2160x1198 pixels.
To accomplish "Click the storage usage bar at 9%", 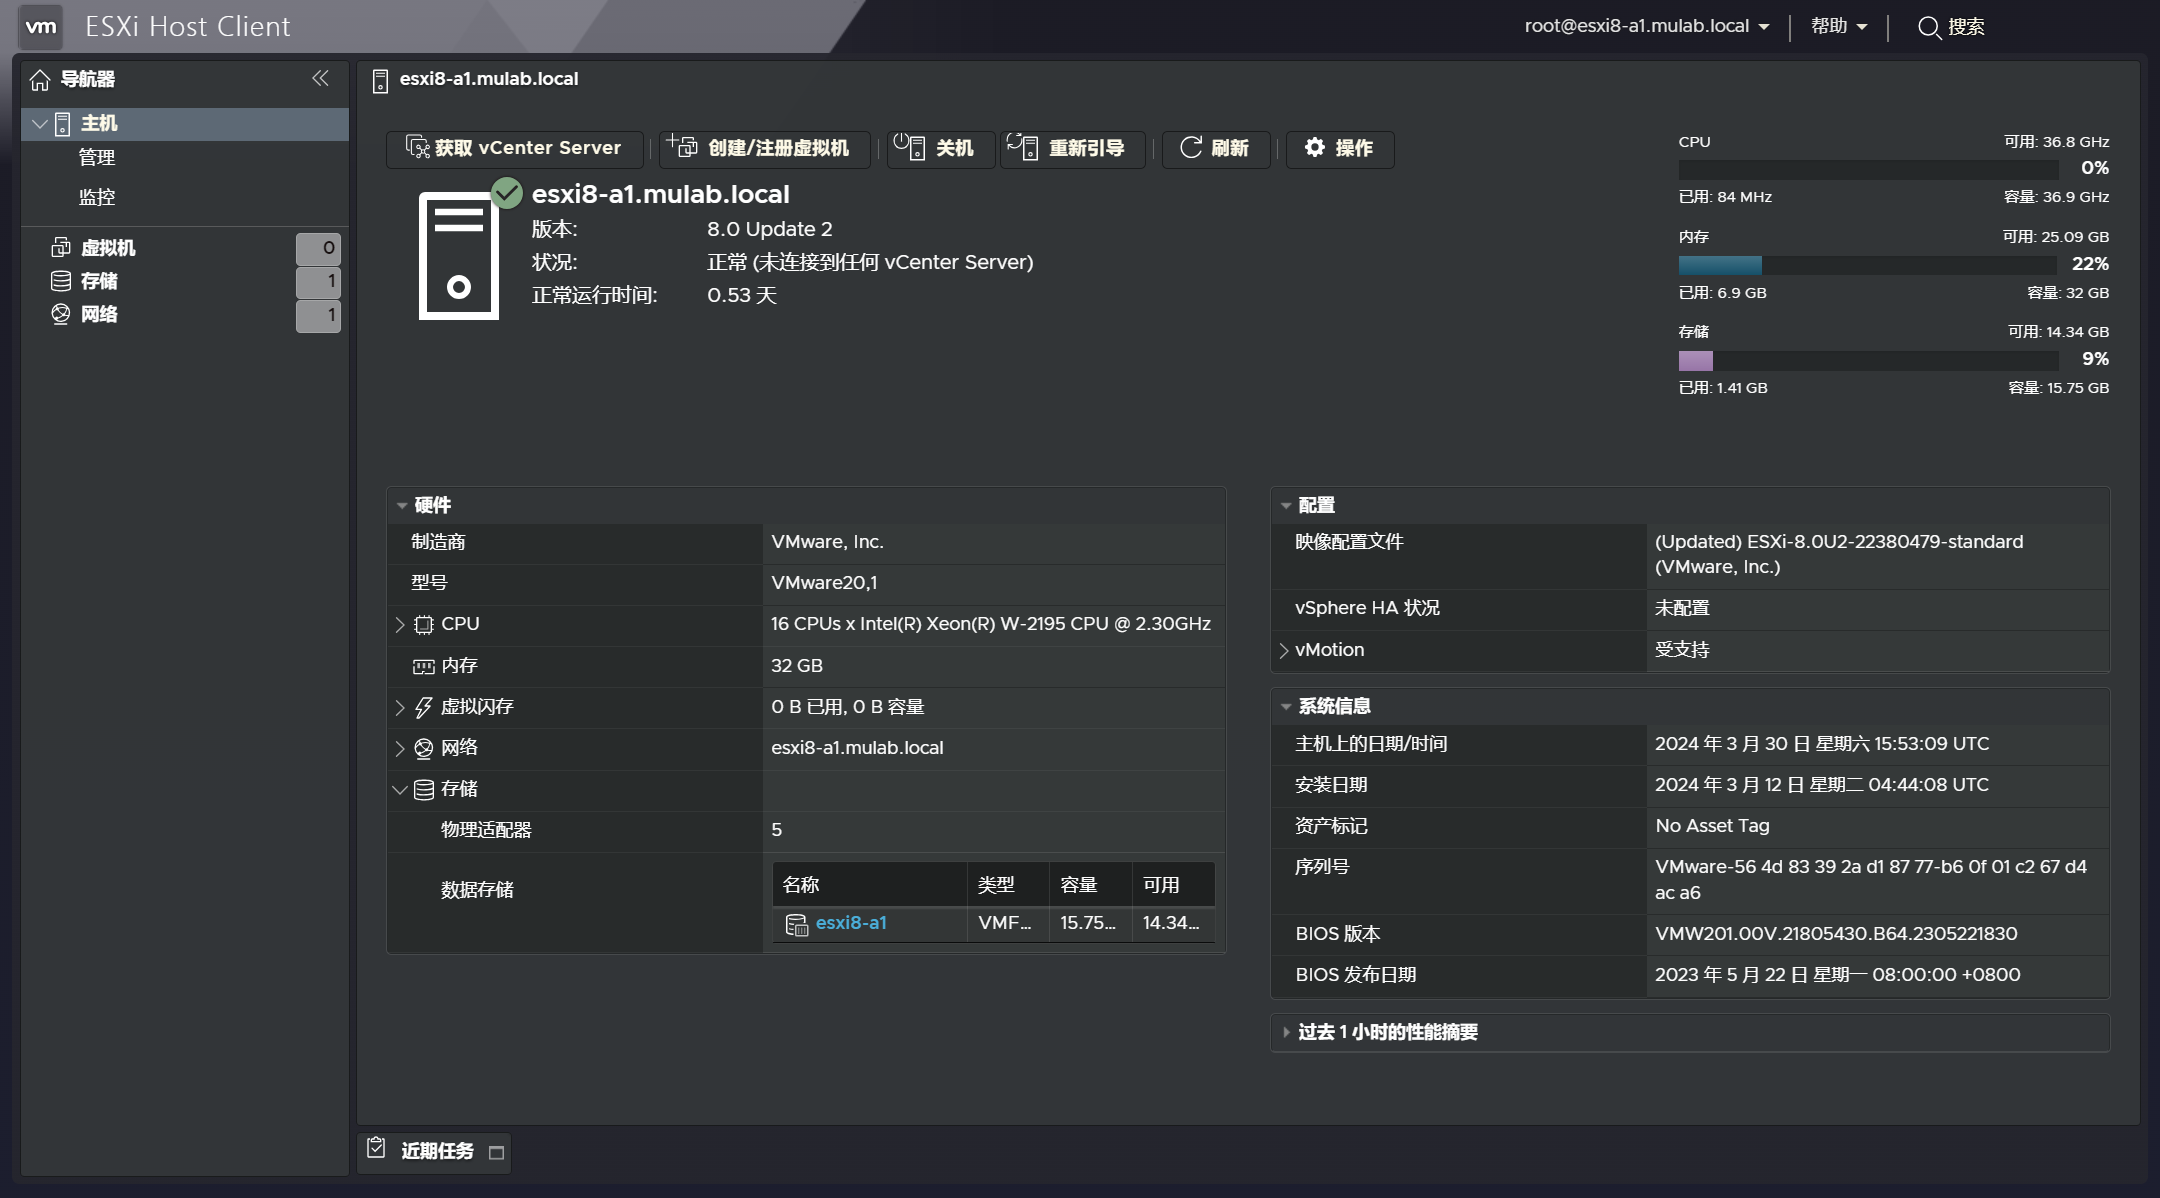I will pos(1868,360).
